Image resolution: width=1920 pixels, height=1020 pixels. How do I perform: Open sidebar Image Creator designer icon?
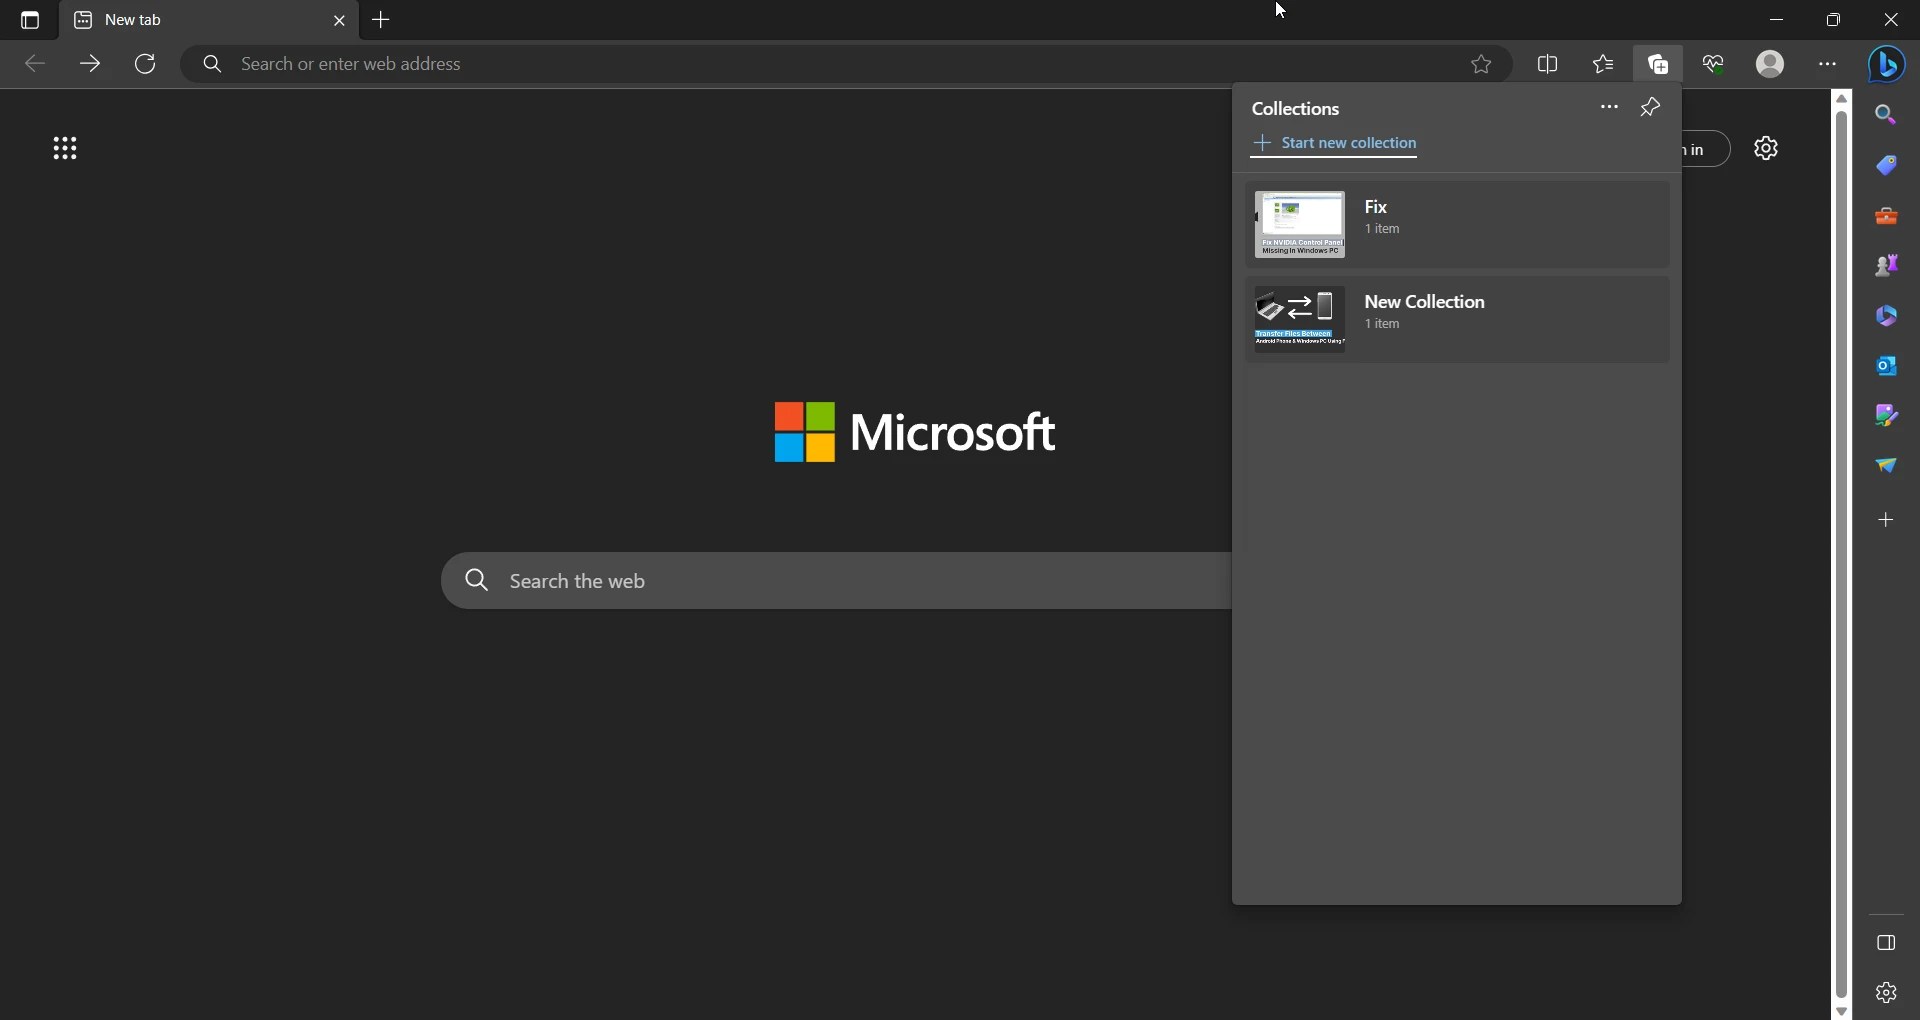(1888, 416)
